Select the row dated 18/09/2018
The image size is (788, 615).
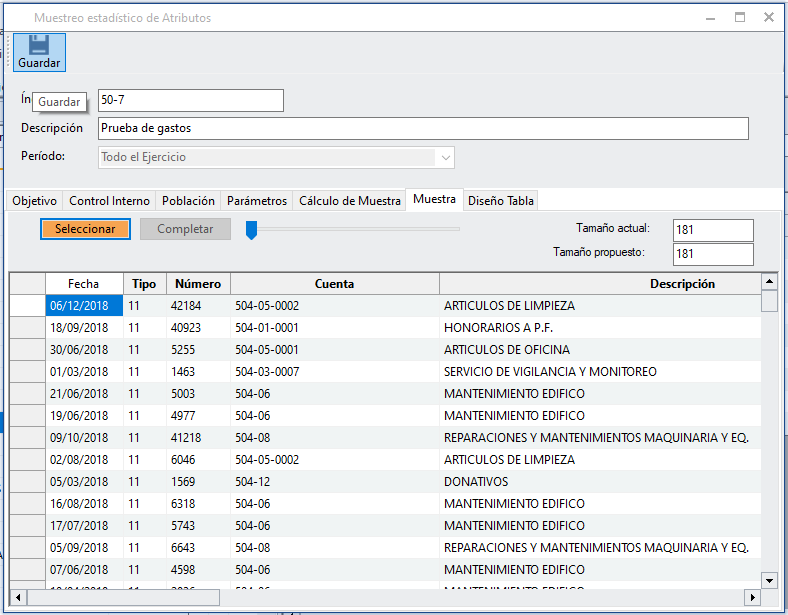(x=84, y=328)
